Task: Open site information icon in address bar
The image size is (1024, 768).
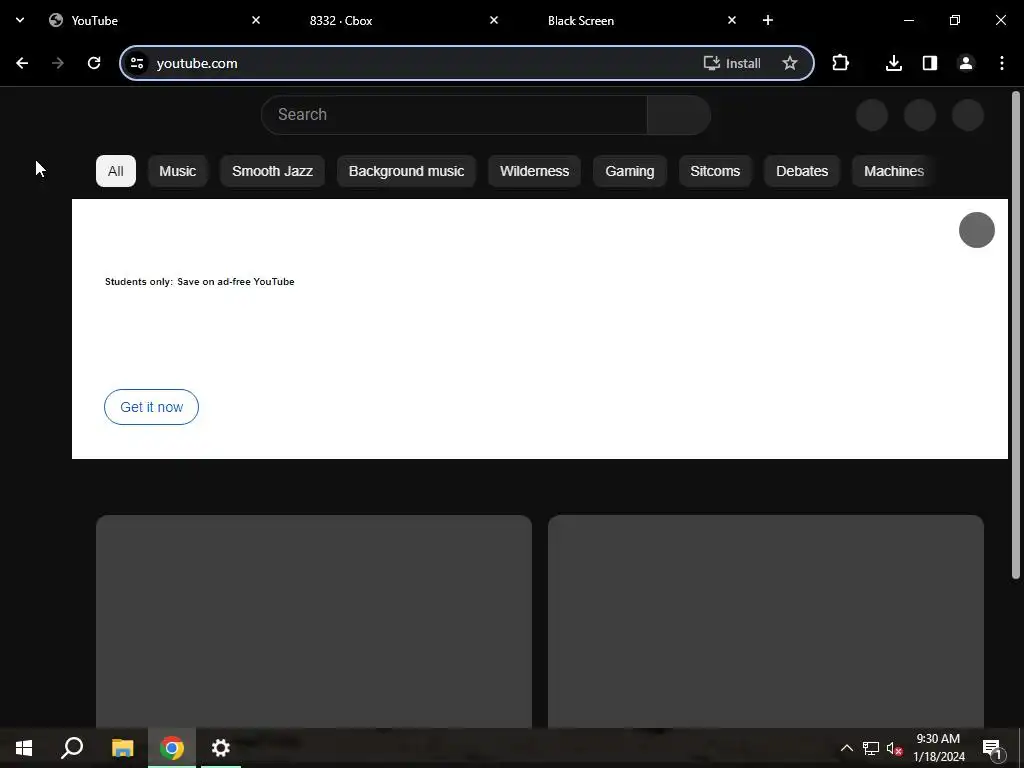Action: click(x=137, y=63)
